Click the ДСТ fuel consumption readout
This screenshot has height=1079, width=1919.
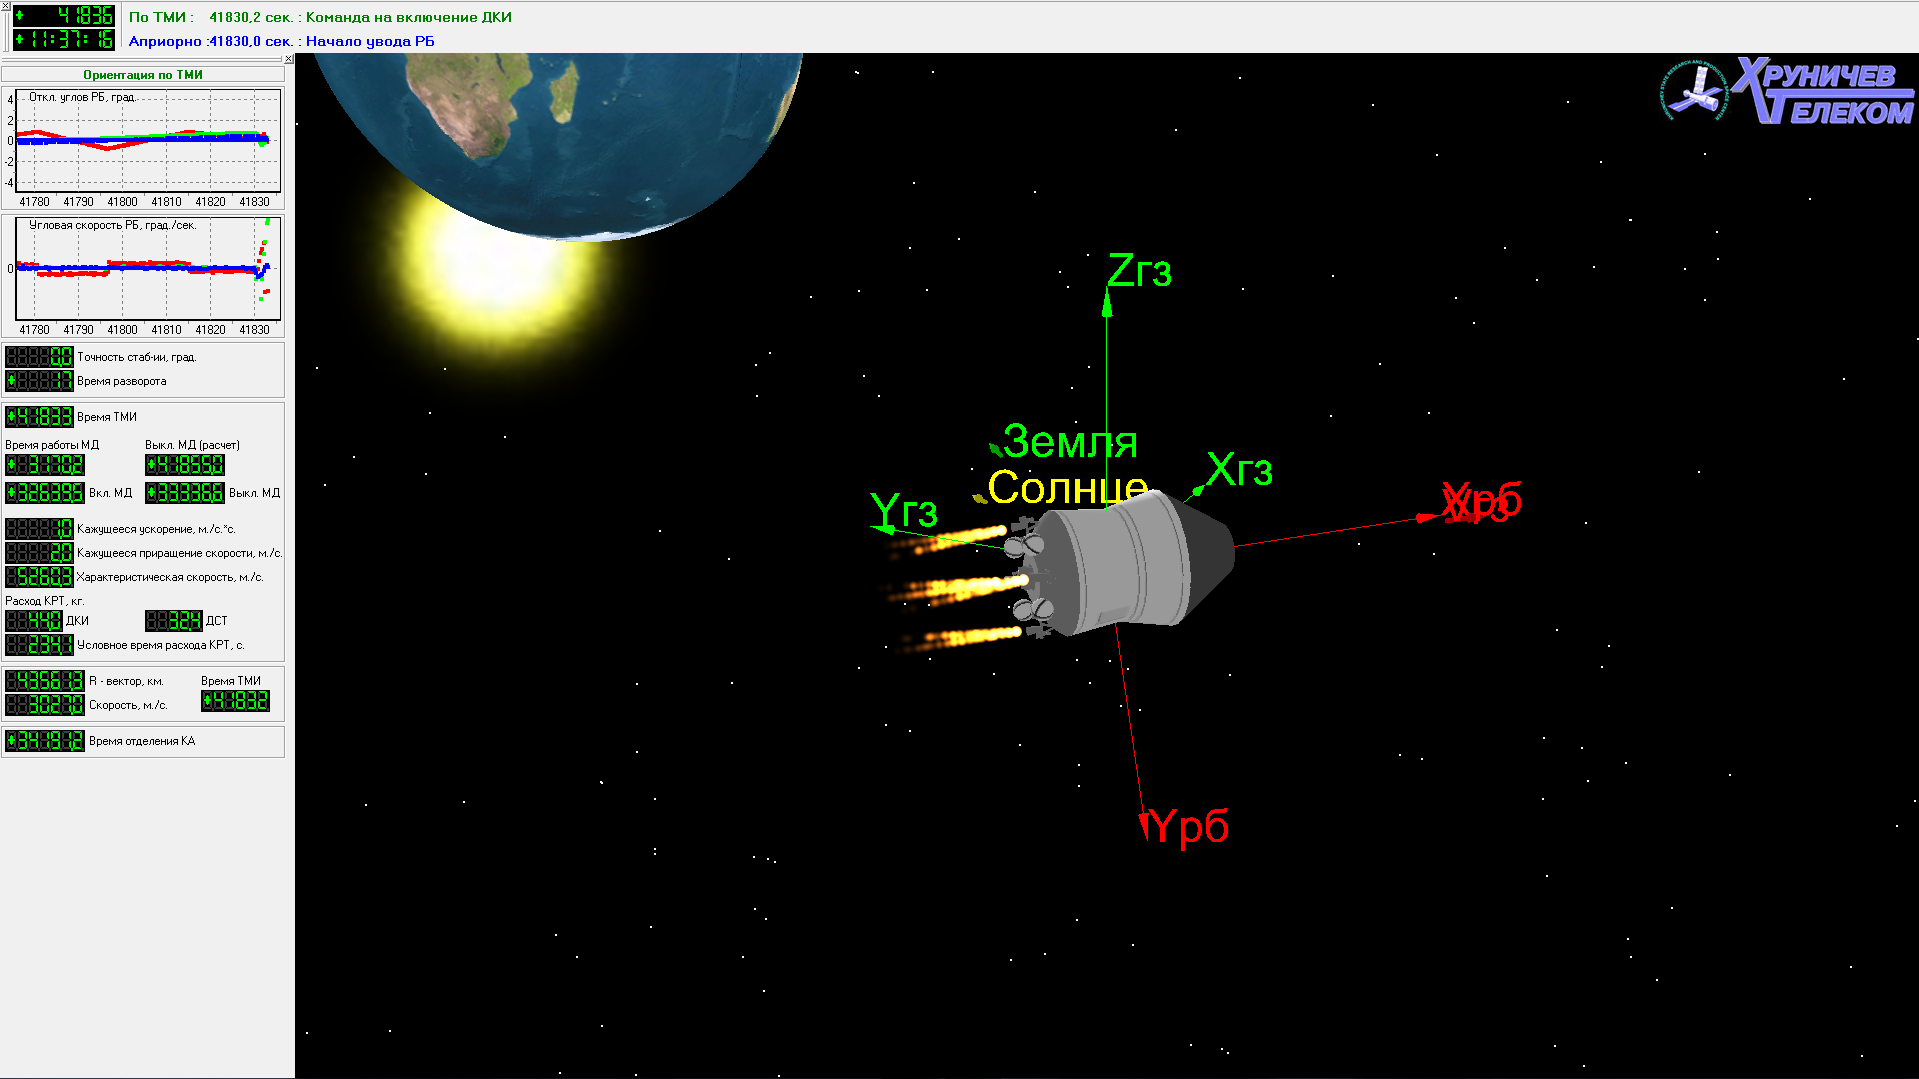click(x=174, y=621)
